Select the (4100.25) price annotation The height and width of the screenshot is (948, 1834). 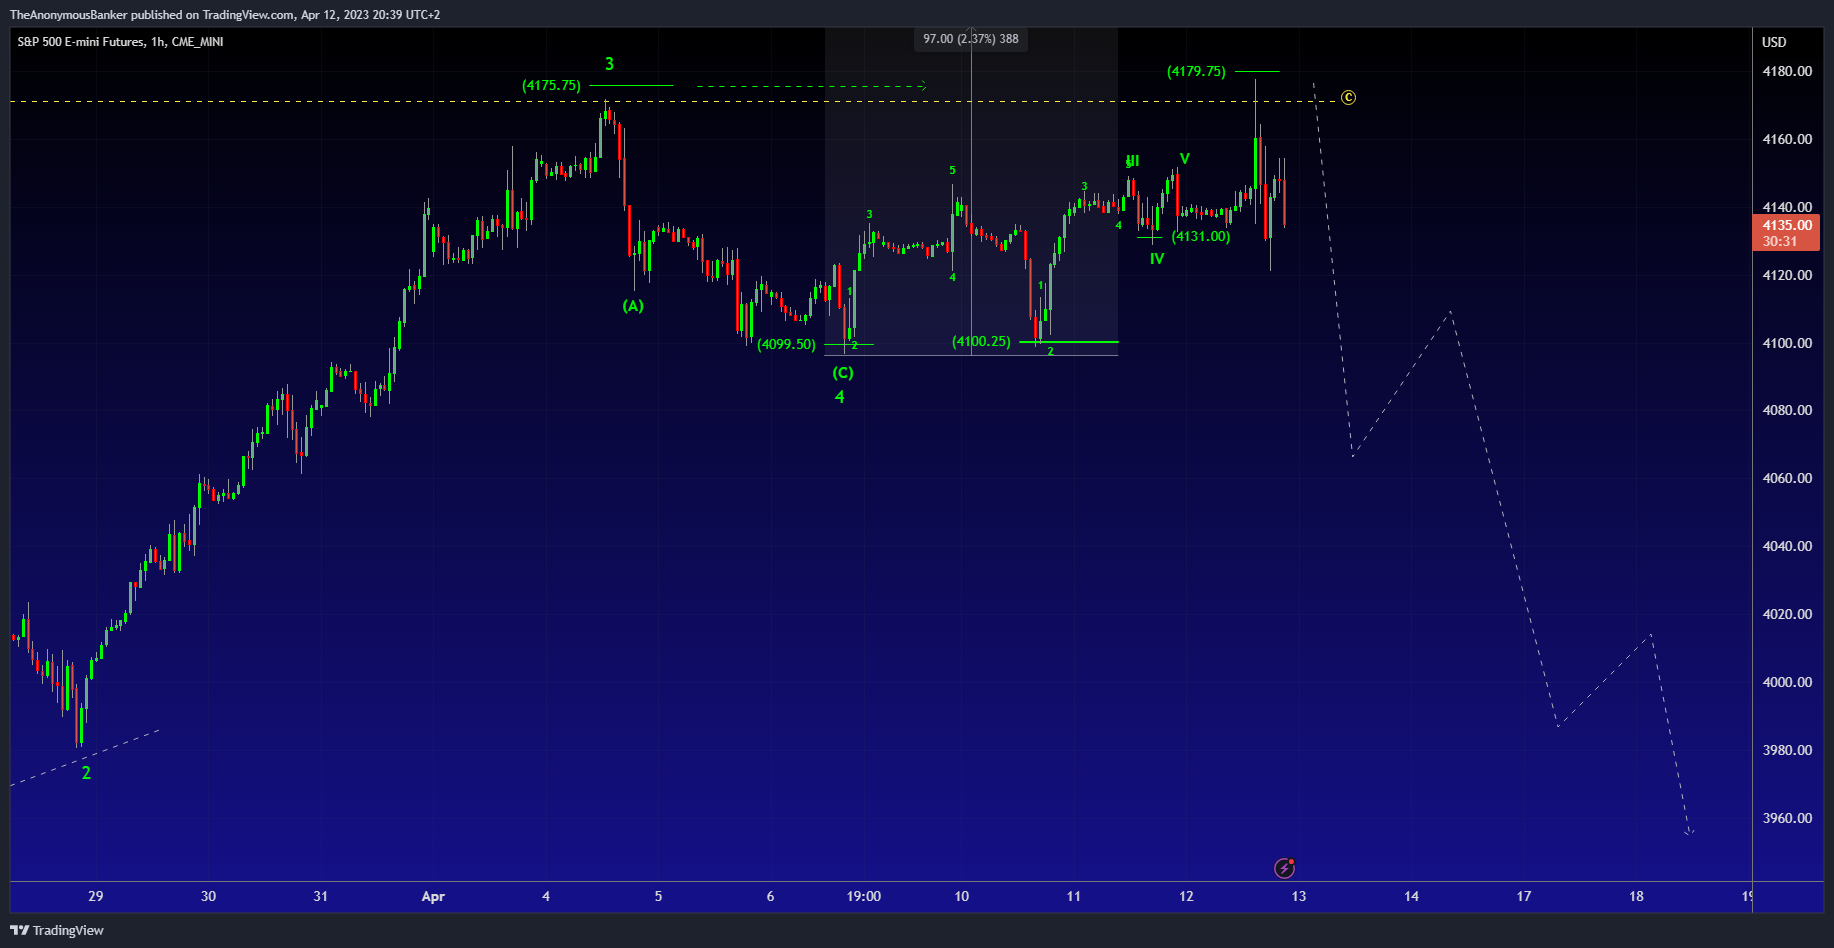tap(981, 341)
